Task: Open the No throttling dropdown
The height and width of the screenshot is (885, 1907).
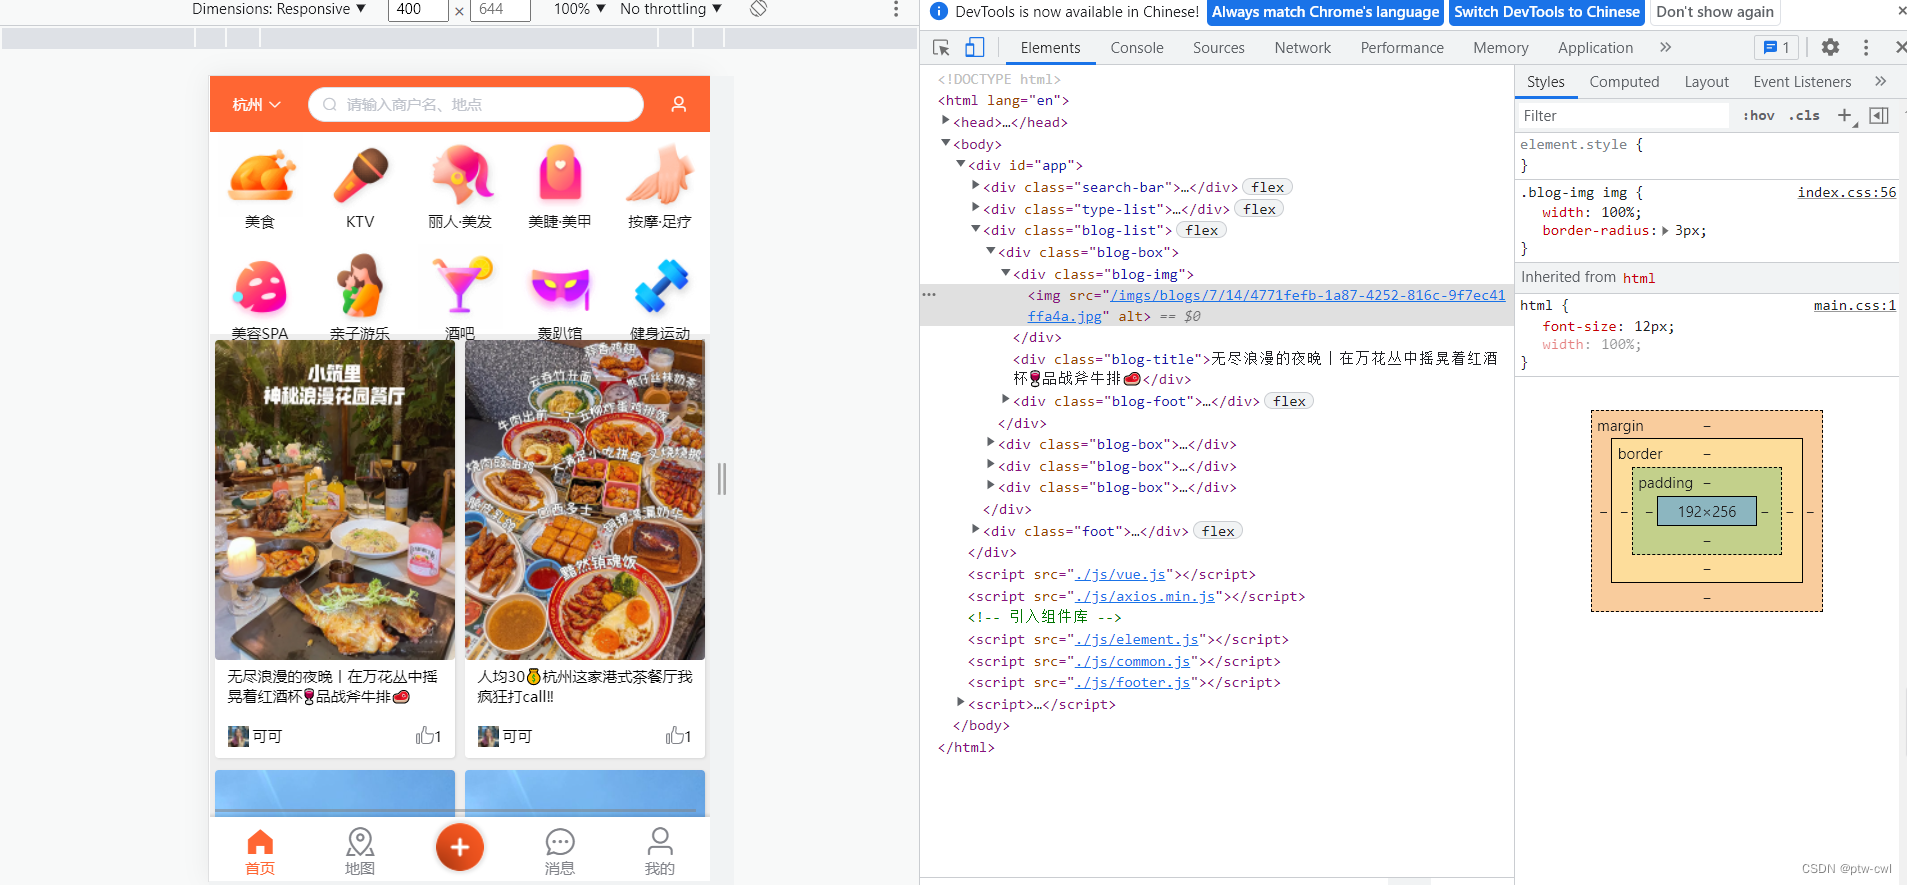Action: click(x=671, y=9)
